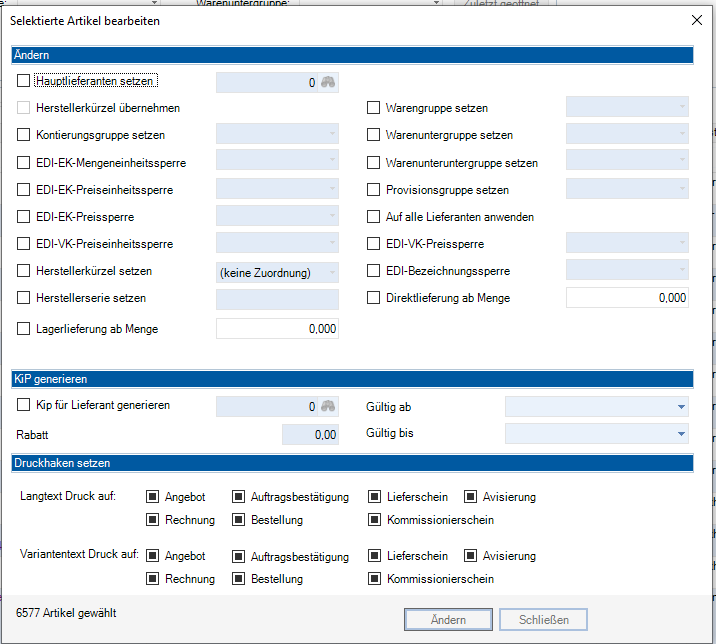Uncheck Langtext Avisierung checkbox

pyautogui.click(x=470, y=497)
